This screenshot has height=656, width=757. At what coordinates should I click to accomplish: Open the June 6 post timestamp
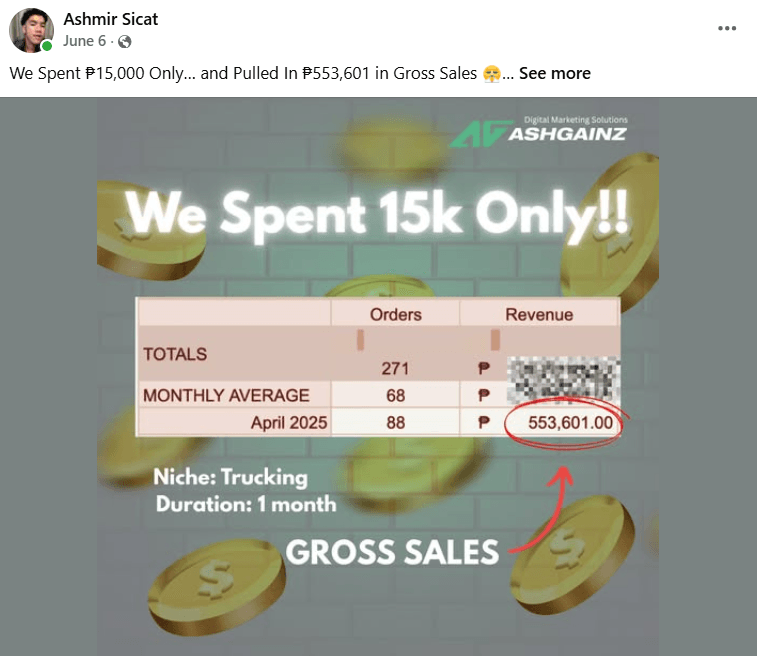pyautogui.click(x=84, y=41)
